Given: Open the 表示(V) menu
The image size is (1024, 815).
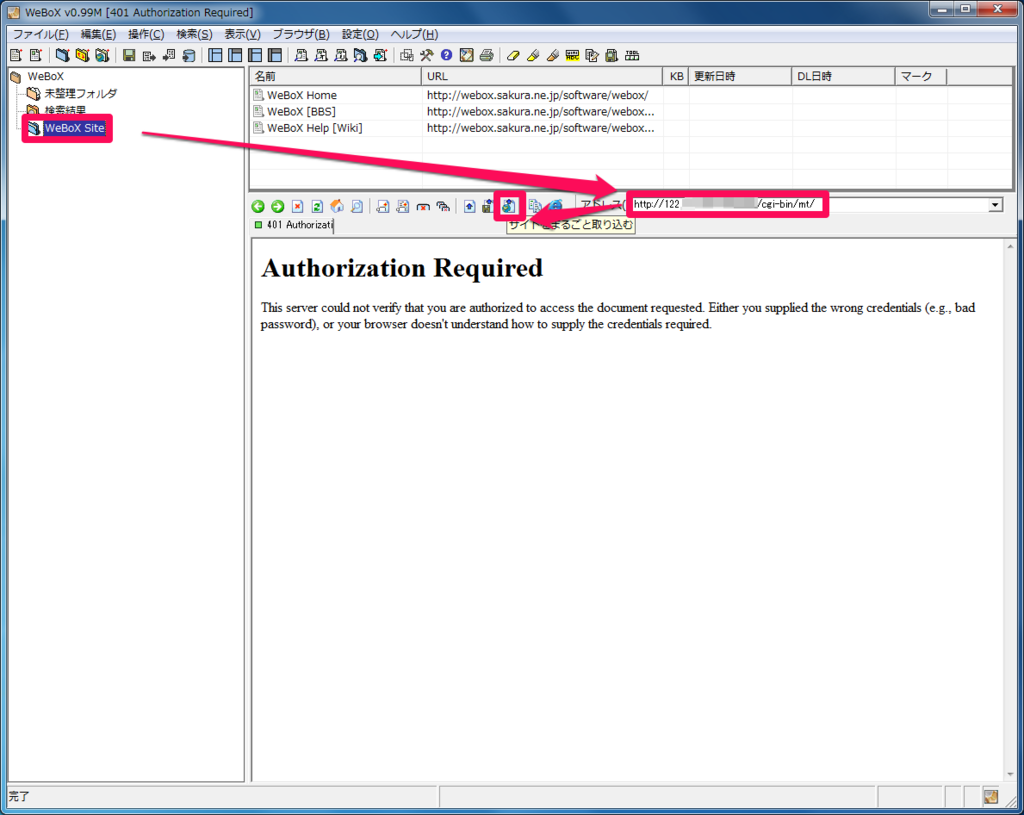Looking at the screenshot, I should point(242,34).
